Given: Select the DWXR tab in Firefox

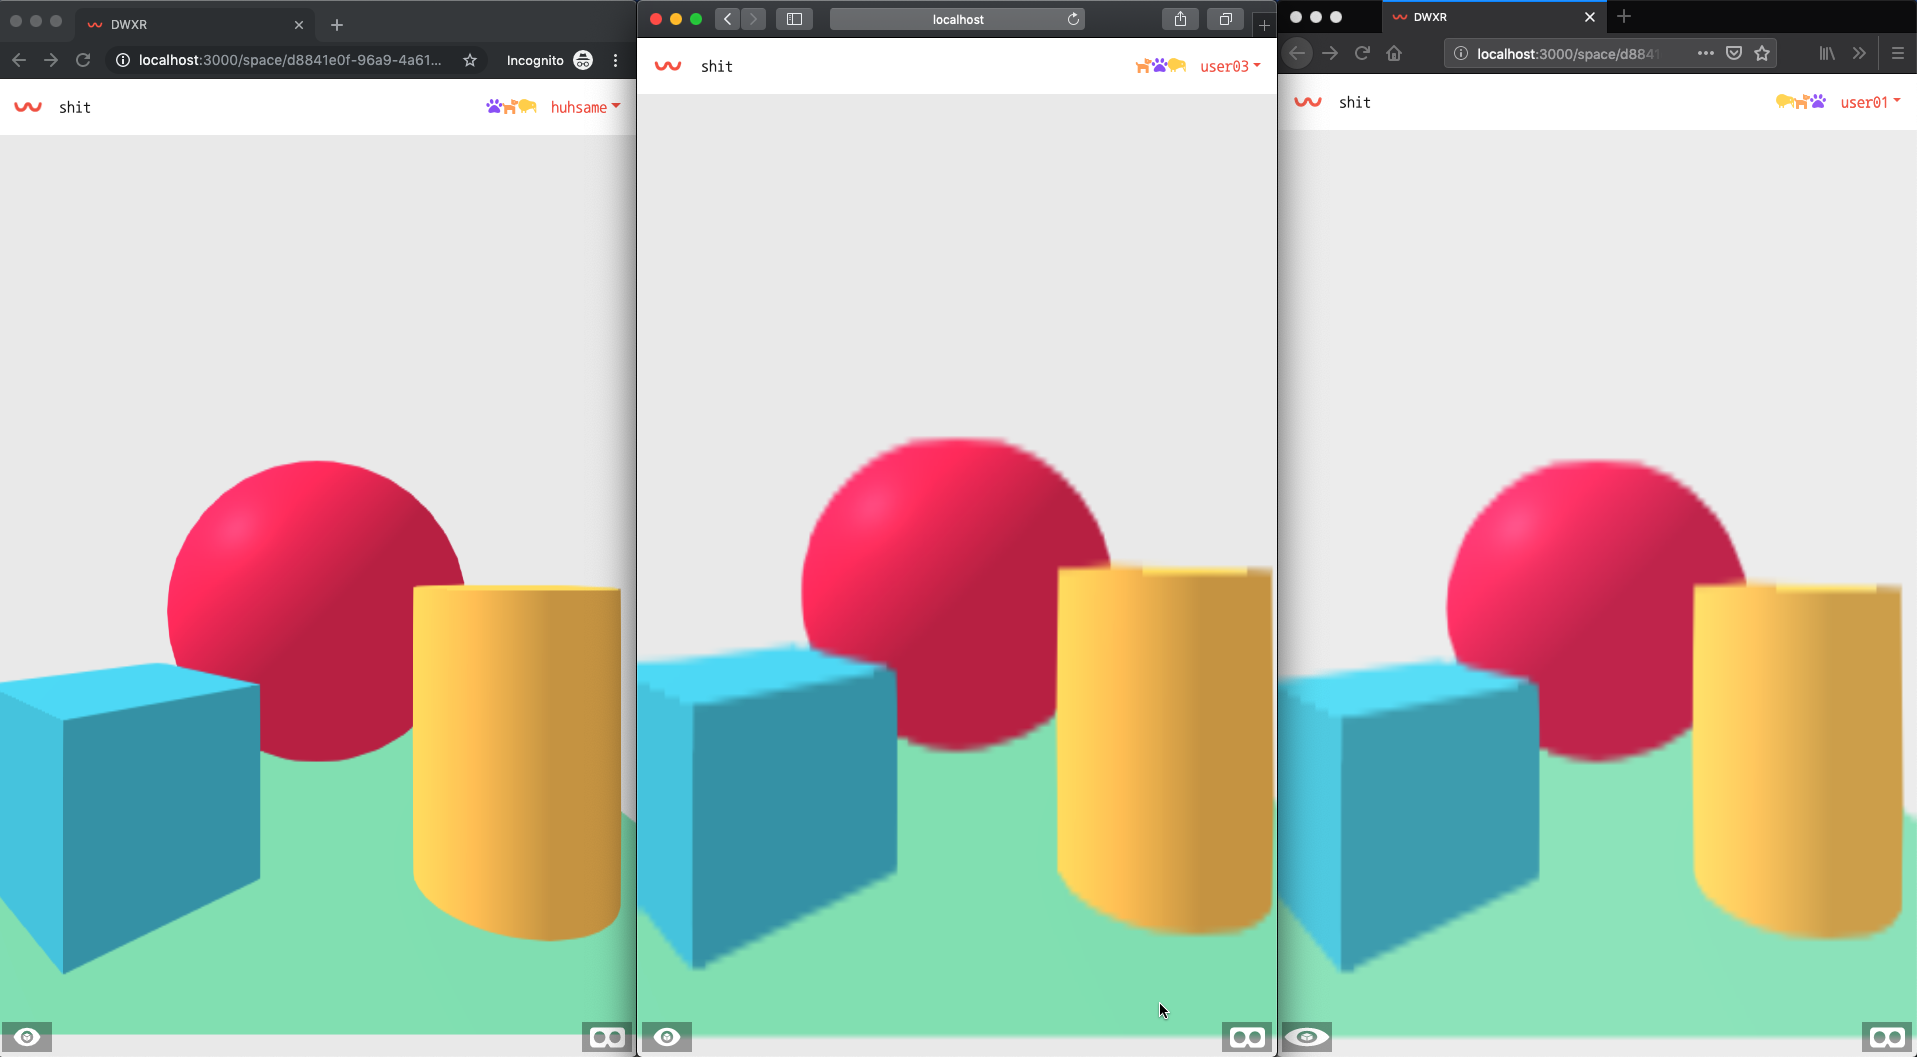Looking at the screenshot, I should click(1430, 17).
